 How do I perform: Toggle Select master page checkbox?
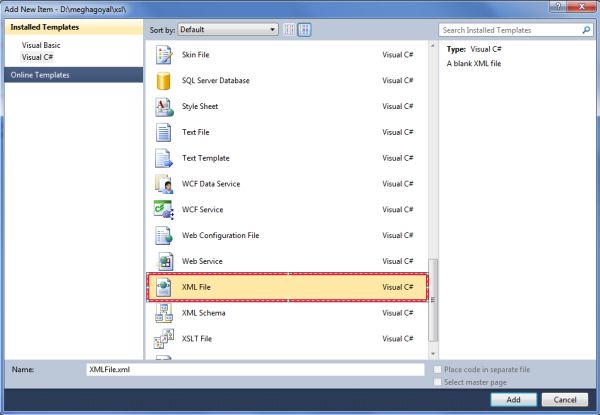(x=437, y=382)
